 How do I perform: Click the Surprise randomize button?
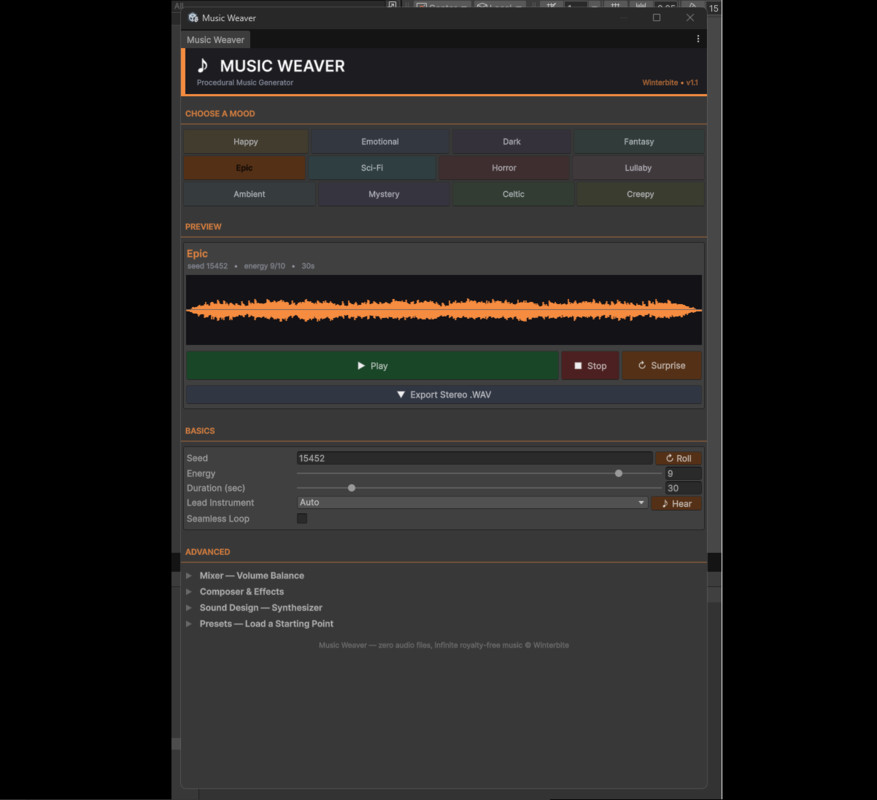[x=662, y=366]
